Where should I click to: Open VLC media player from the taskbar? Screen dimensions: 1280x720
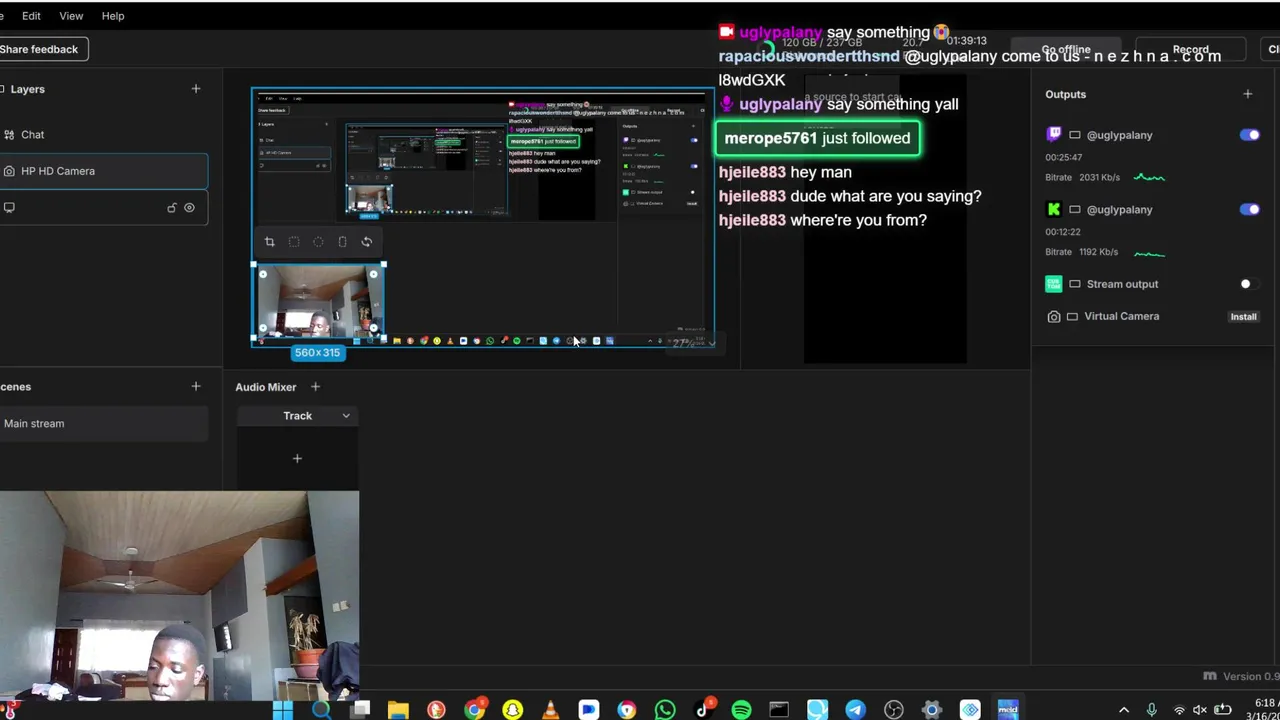pos(550,710)
